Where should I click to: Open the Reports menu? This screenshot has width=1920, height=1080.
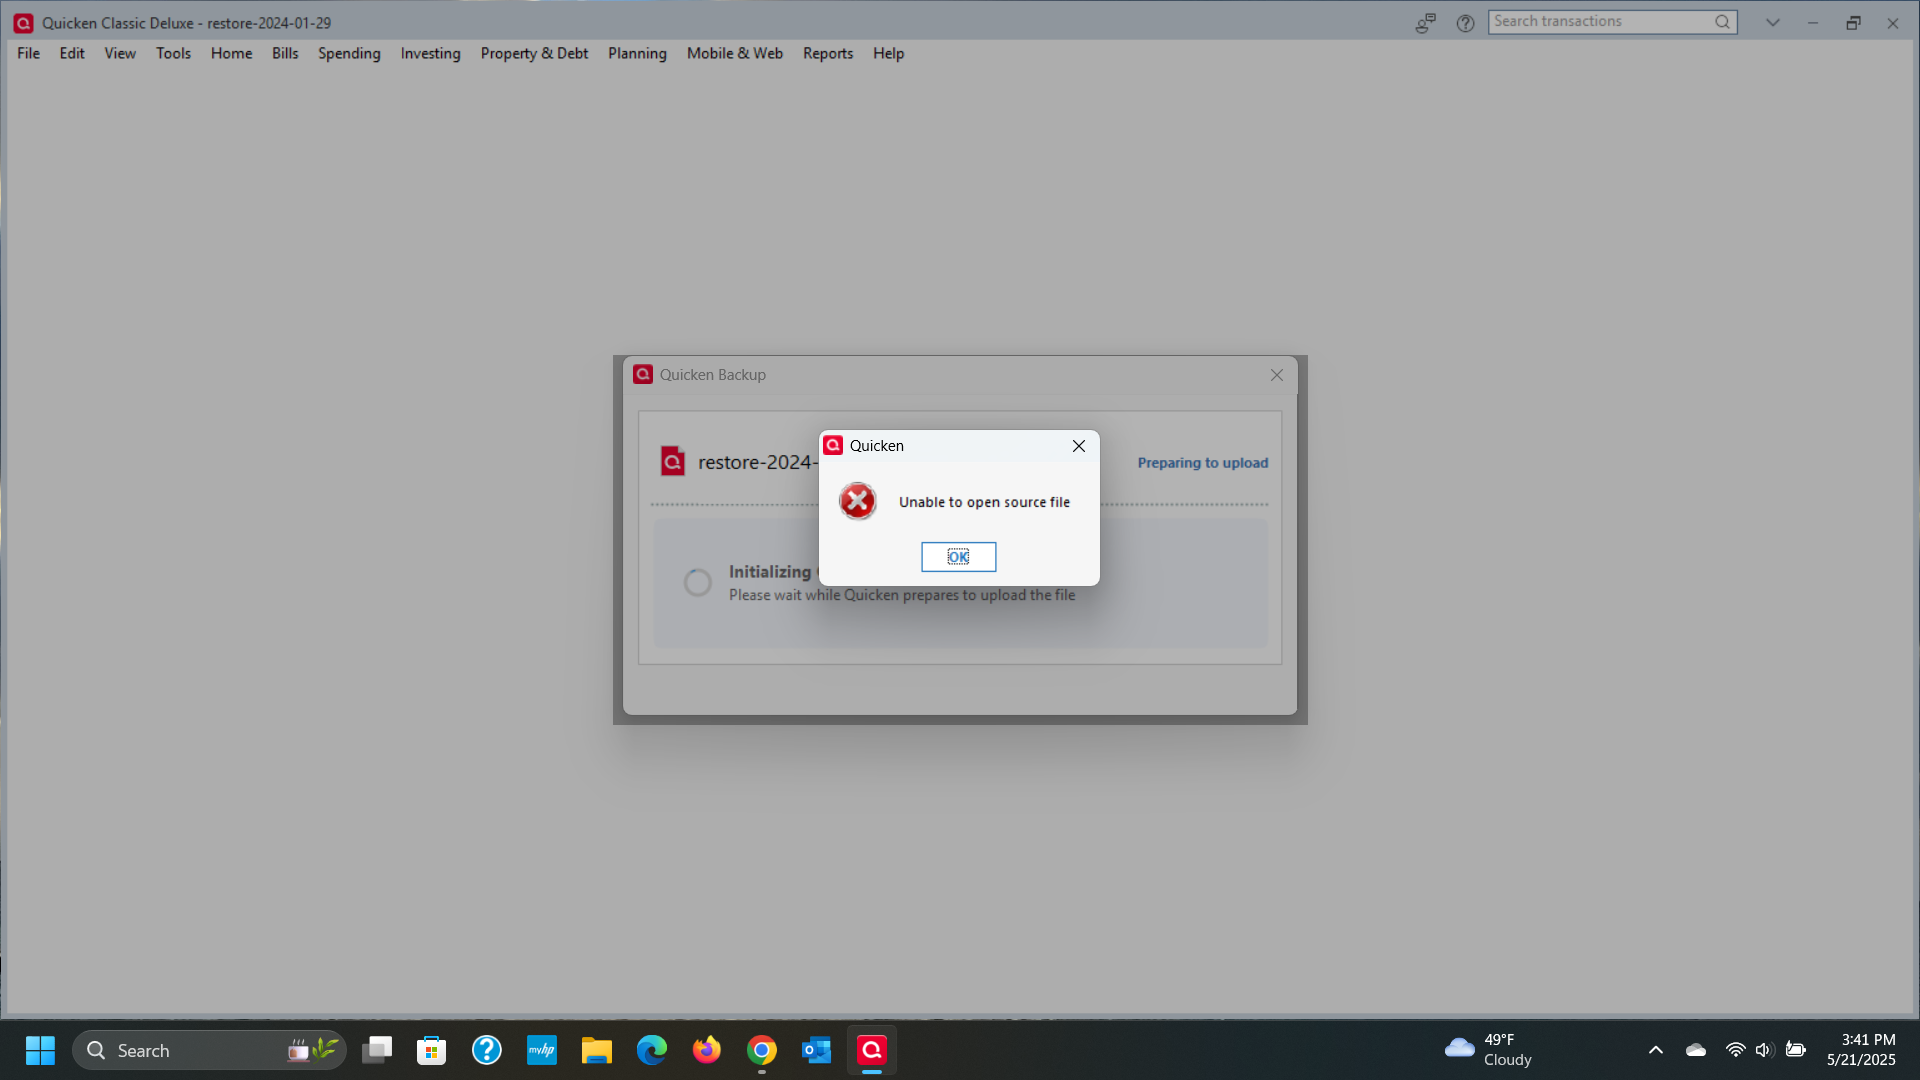[828, 54]
